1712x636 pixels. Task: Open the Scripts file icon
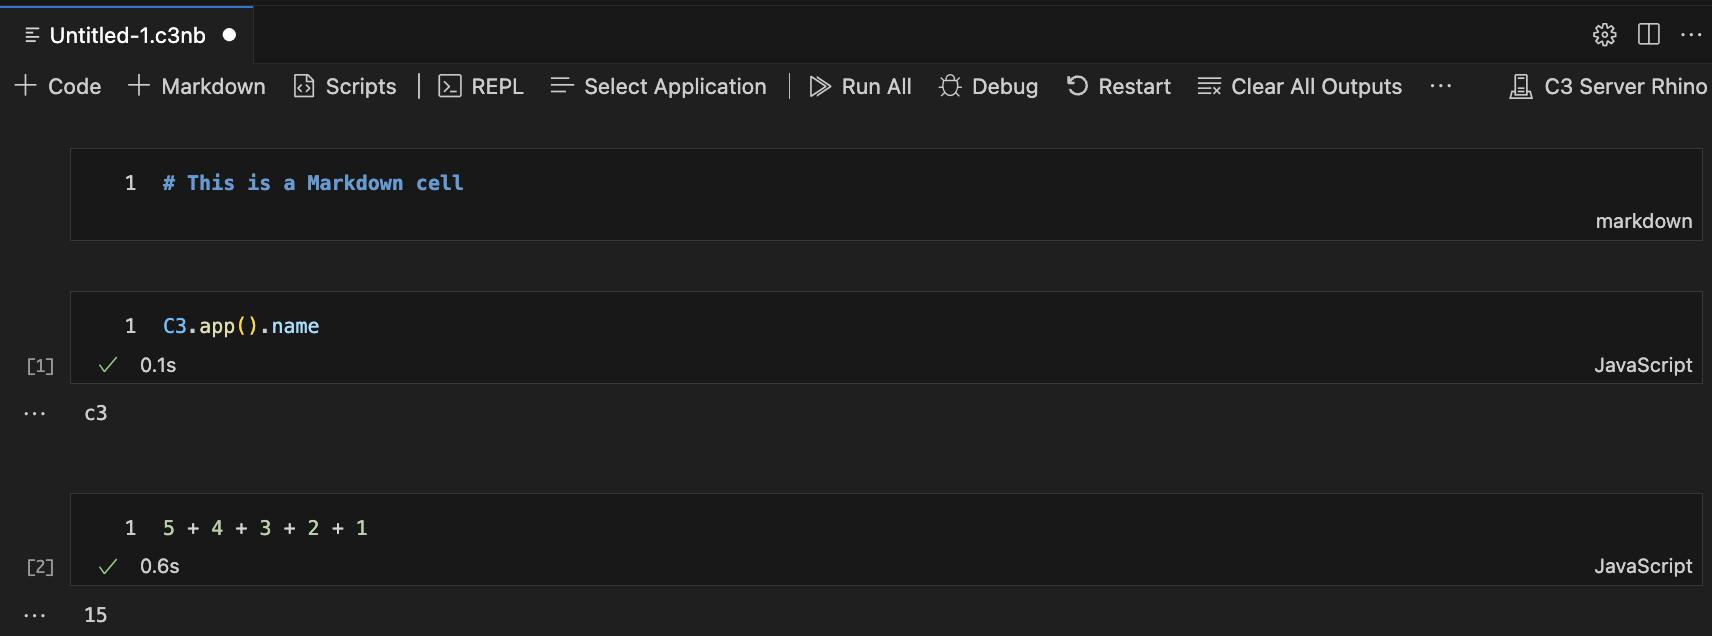click(304, 87)
